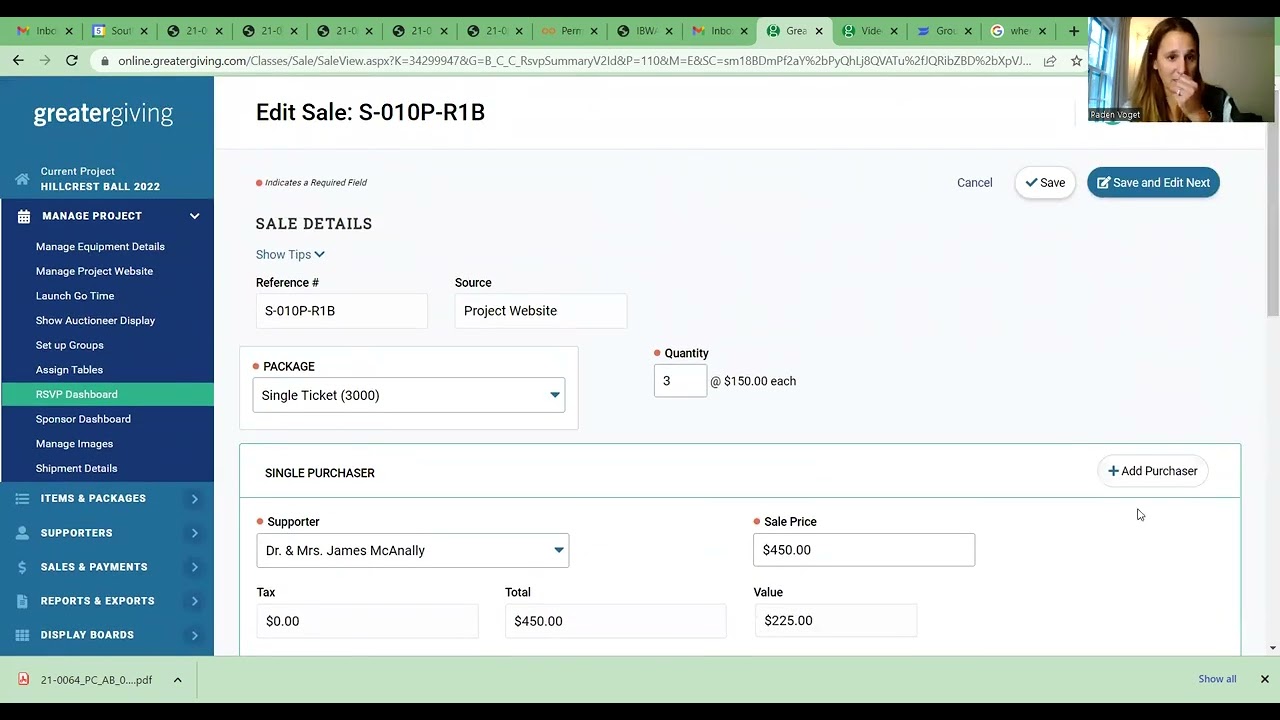Click the Total field
This screenshot has height=720, width=1280.
tap(615, 621)
